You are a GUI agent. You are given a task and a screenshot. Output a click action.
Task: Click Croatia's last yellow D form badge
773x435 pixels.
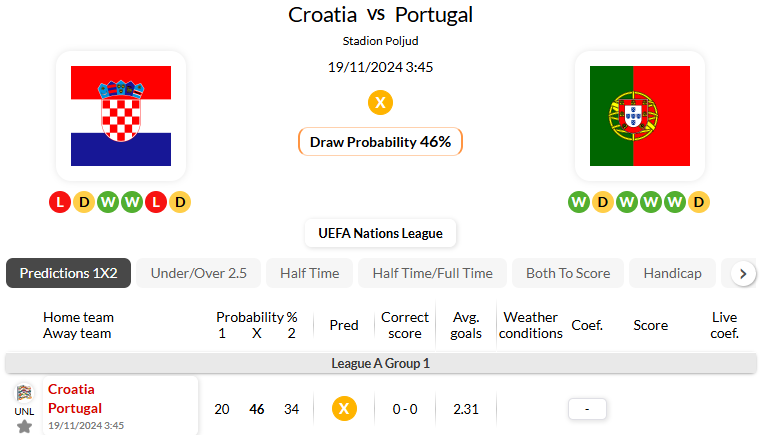[180, 203]
